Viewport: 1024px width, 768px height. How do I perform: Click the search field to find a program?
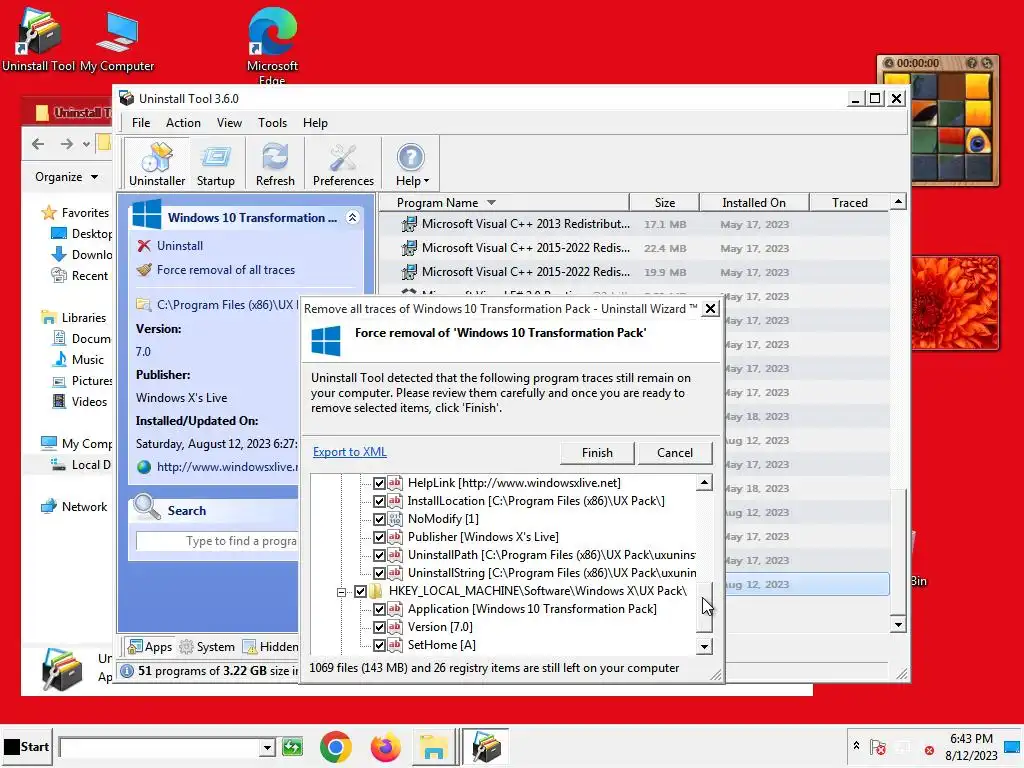coord(217,541)
